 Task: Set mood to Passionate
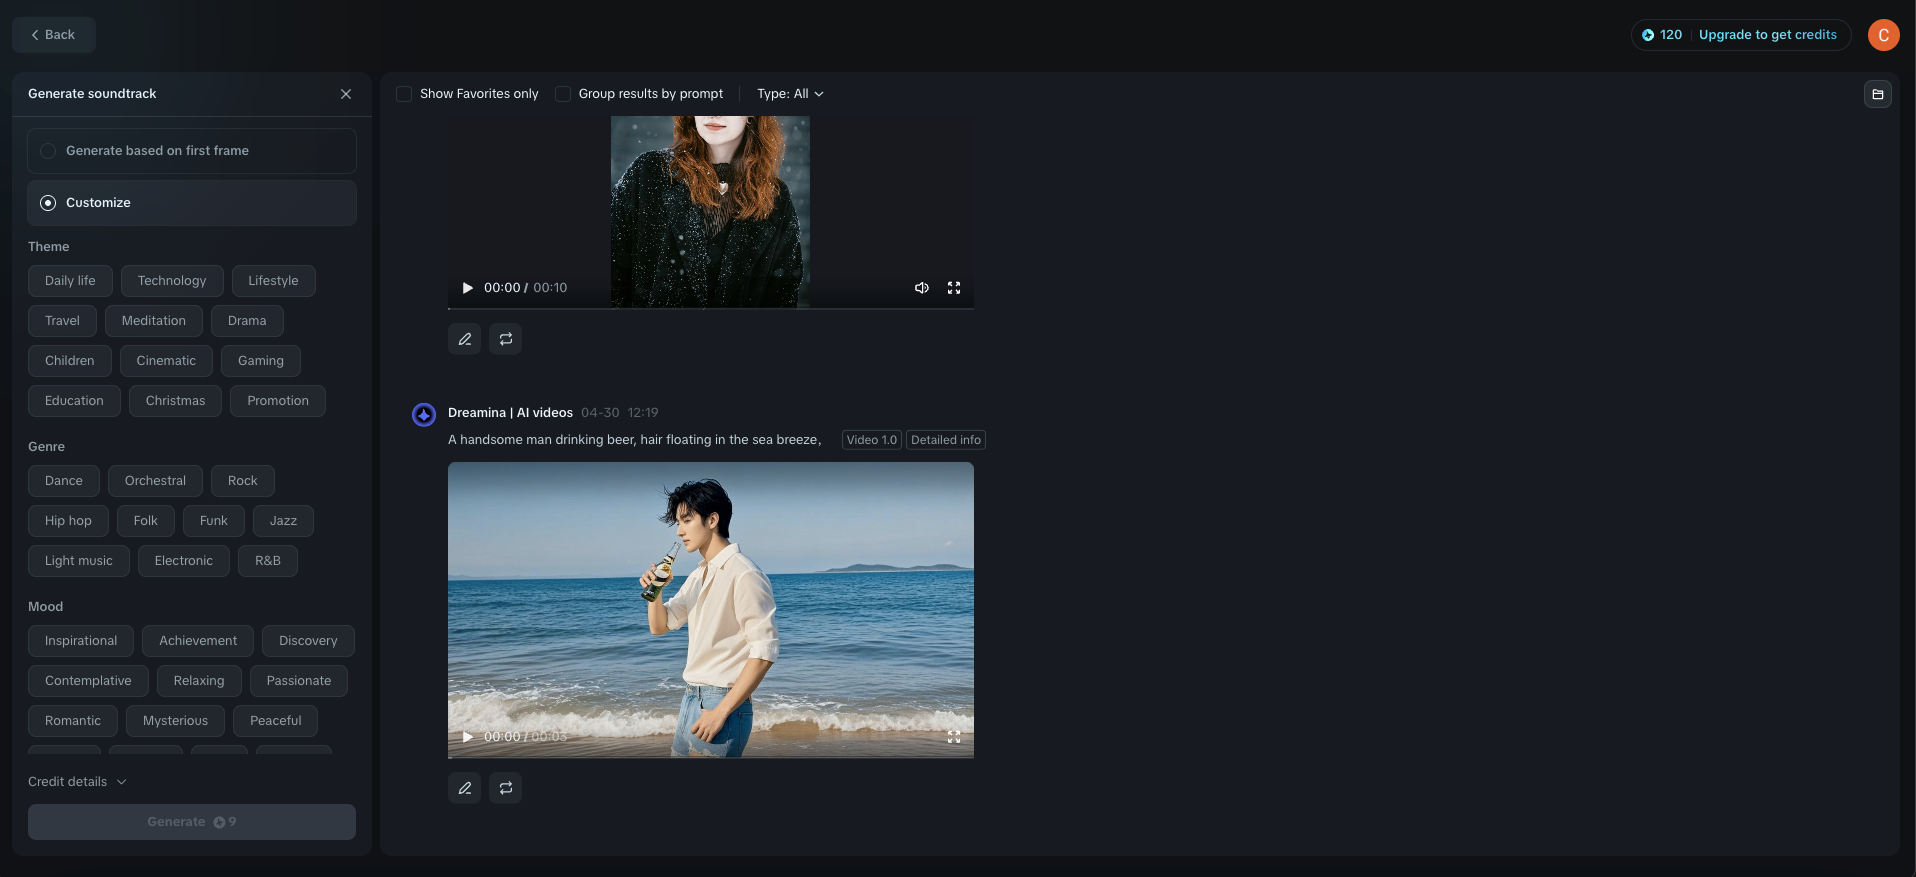tap(299, 681)
